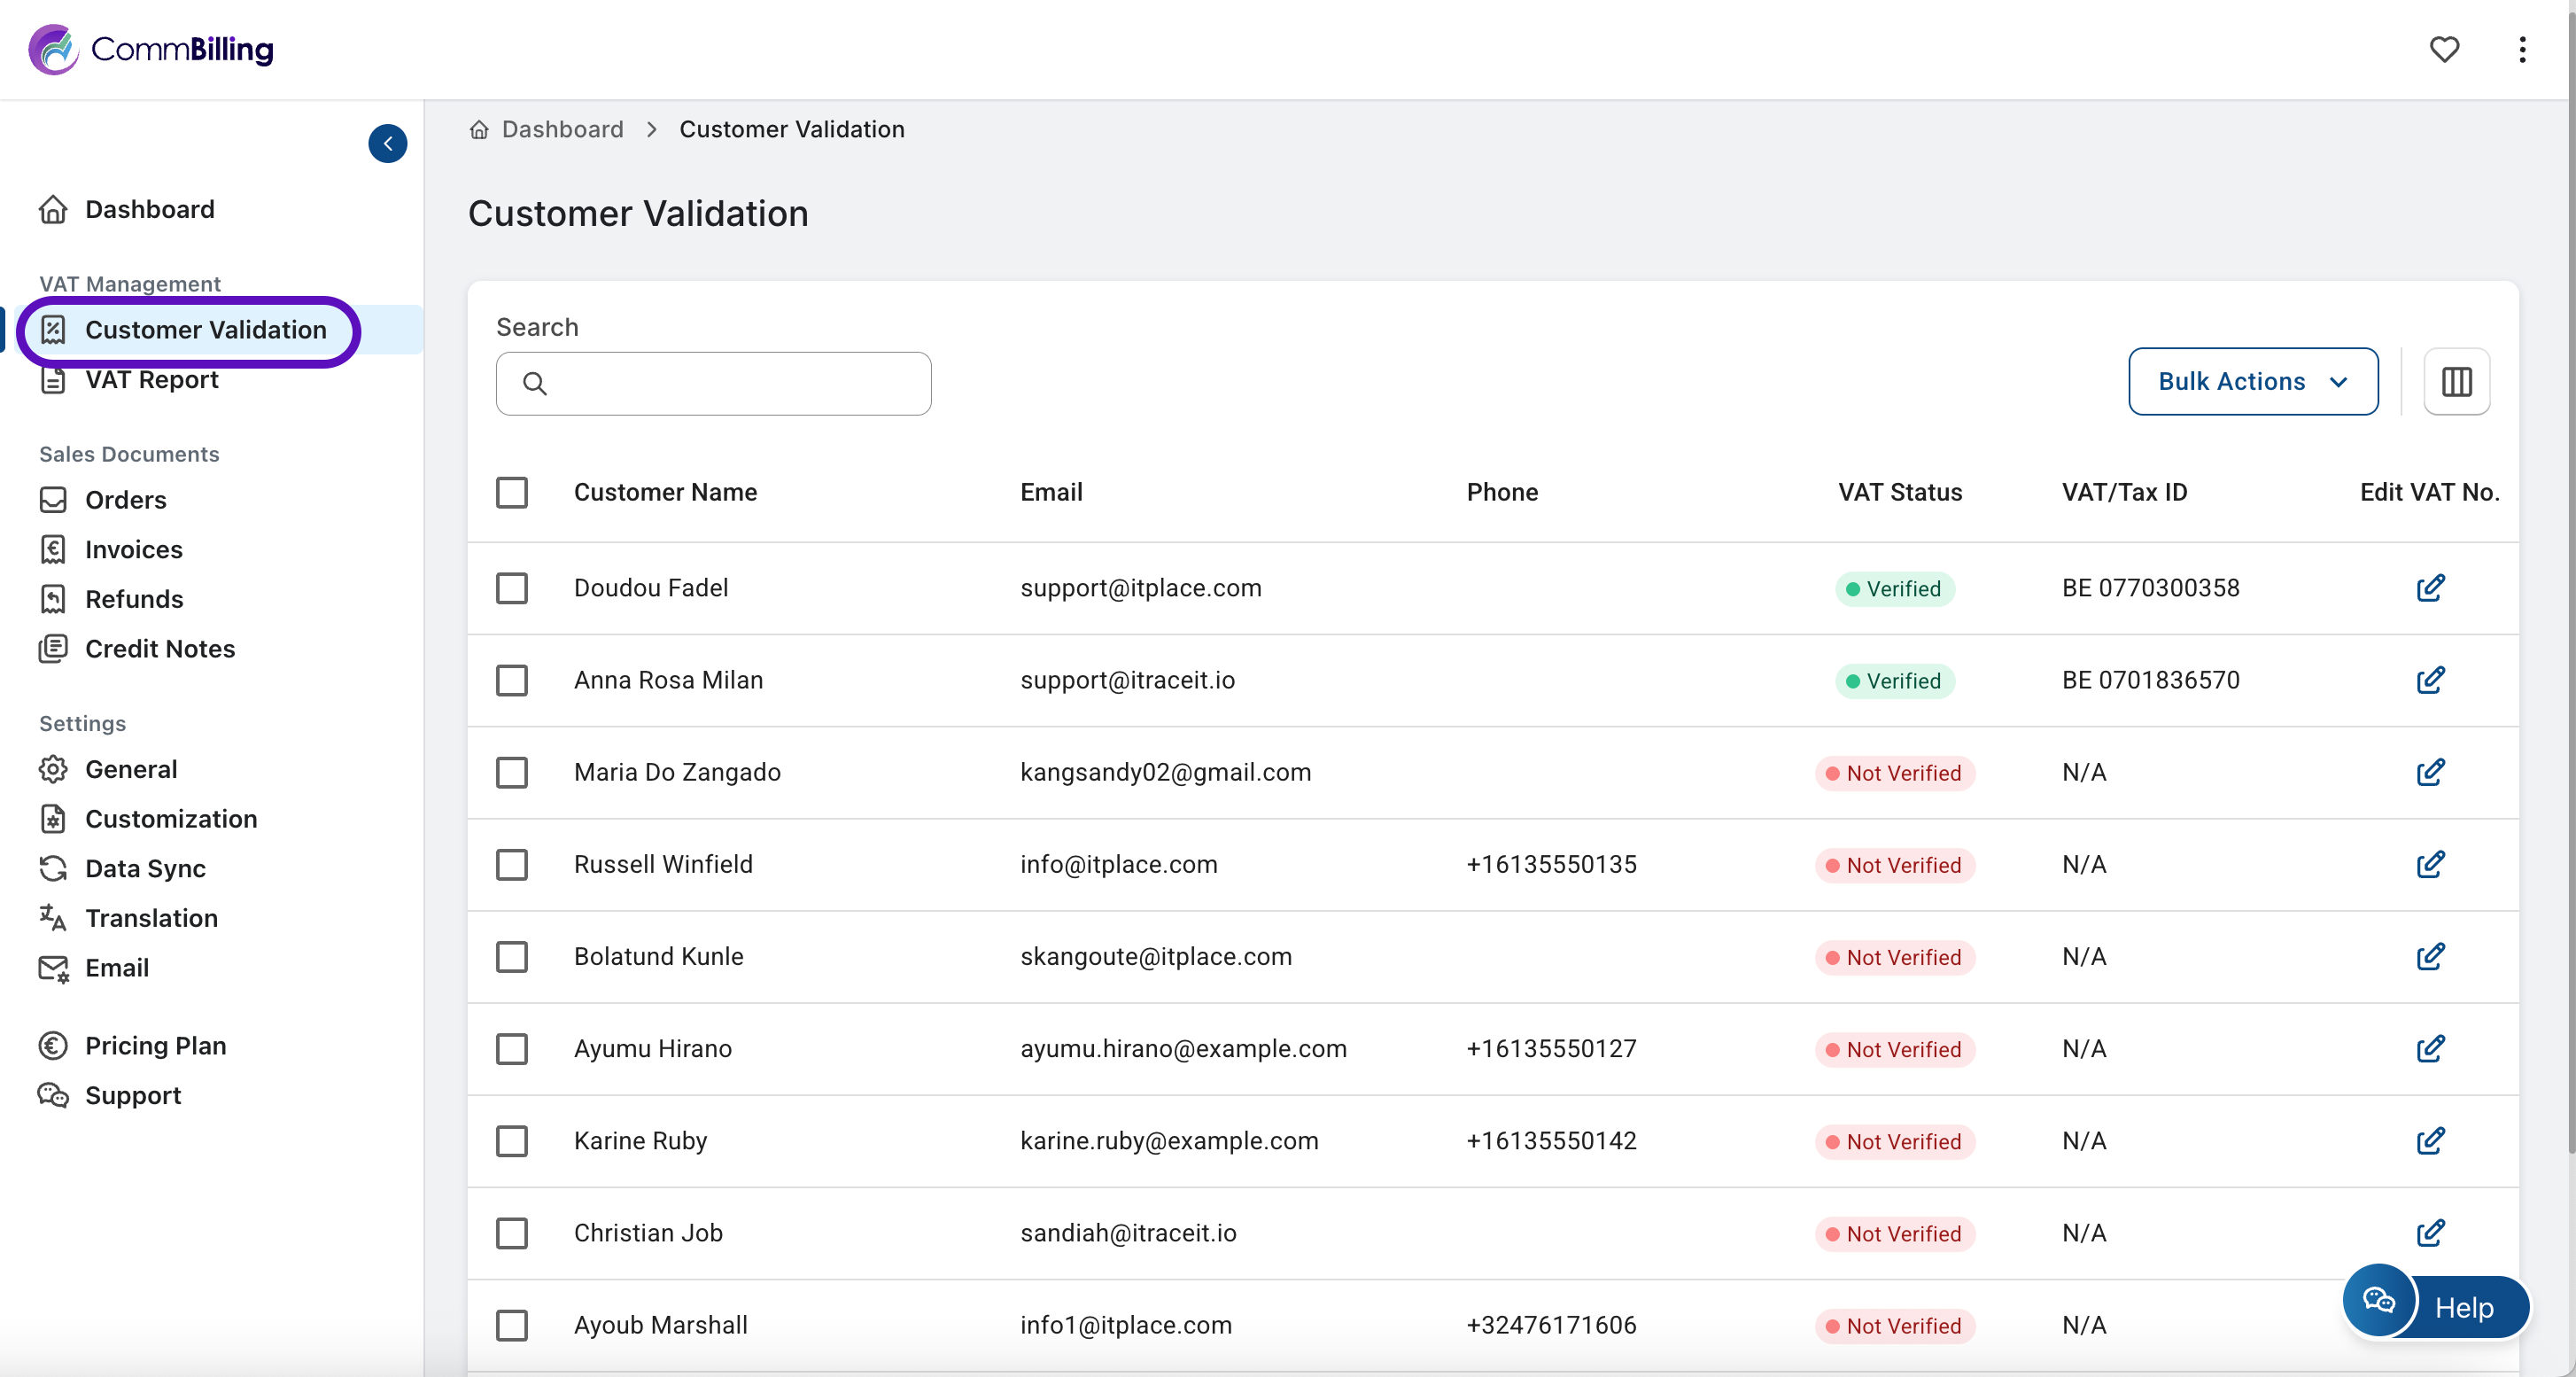Open Data Sync settings
The height and width of the screenshot is (1377, 2576).
145,868
